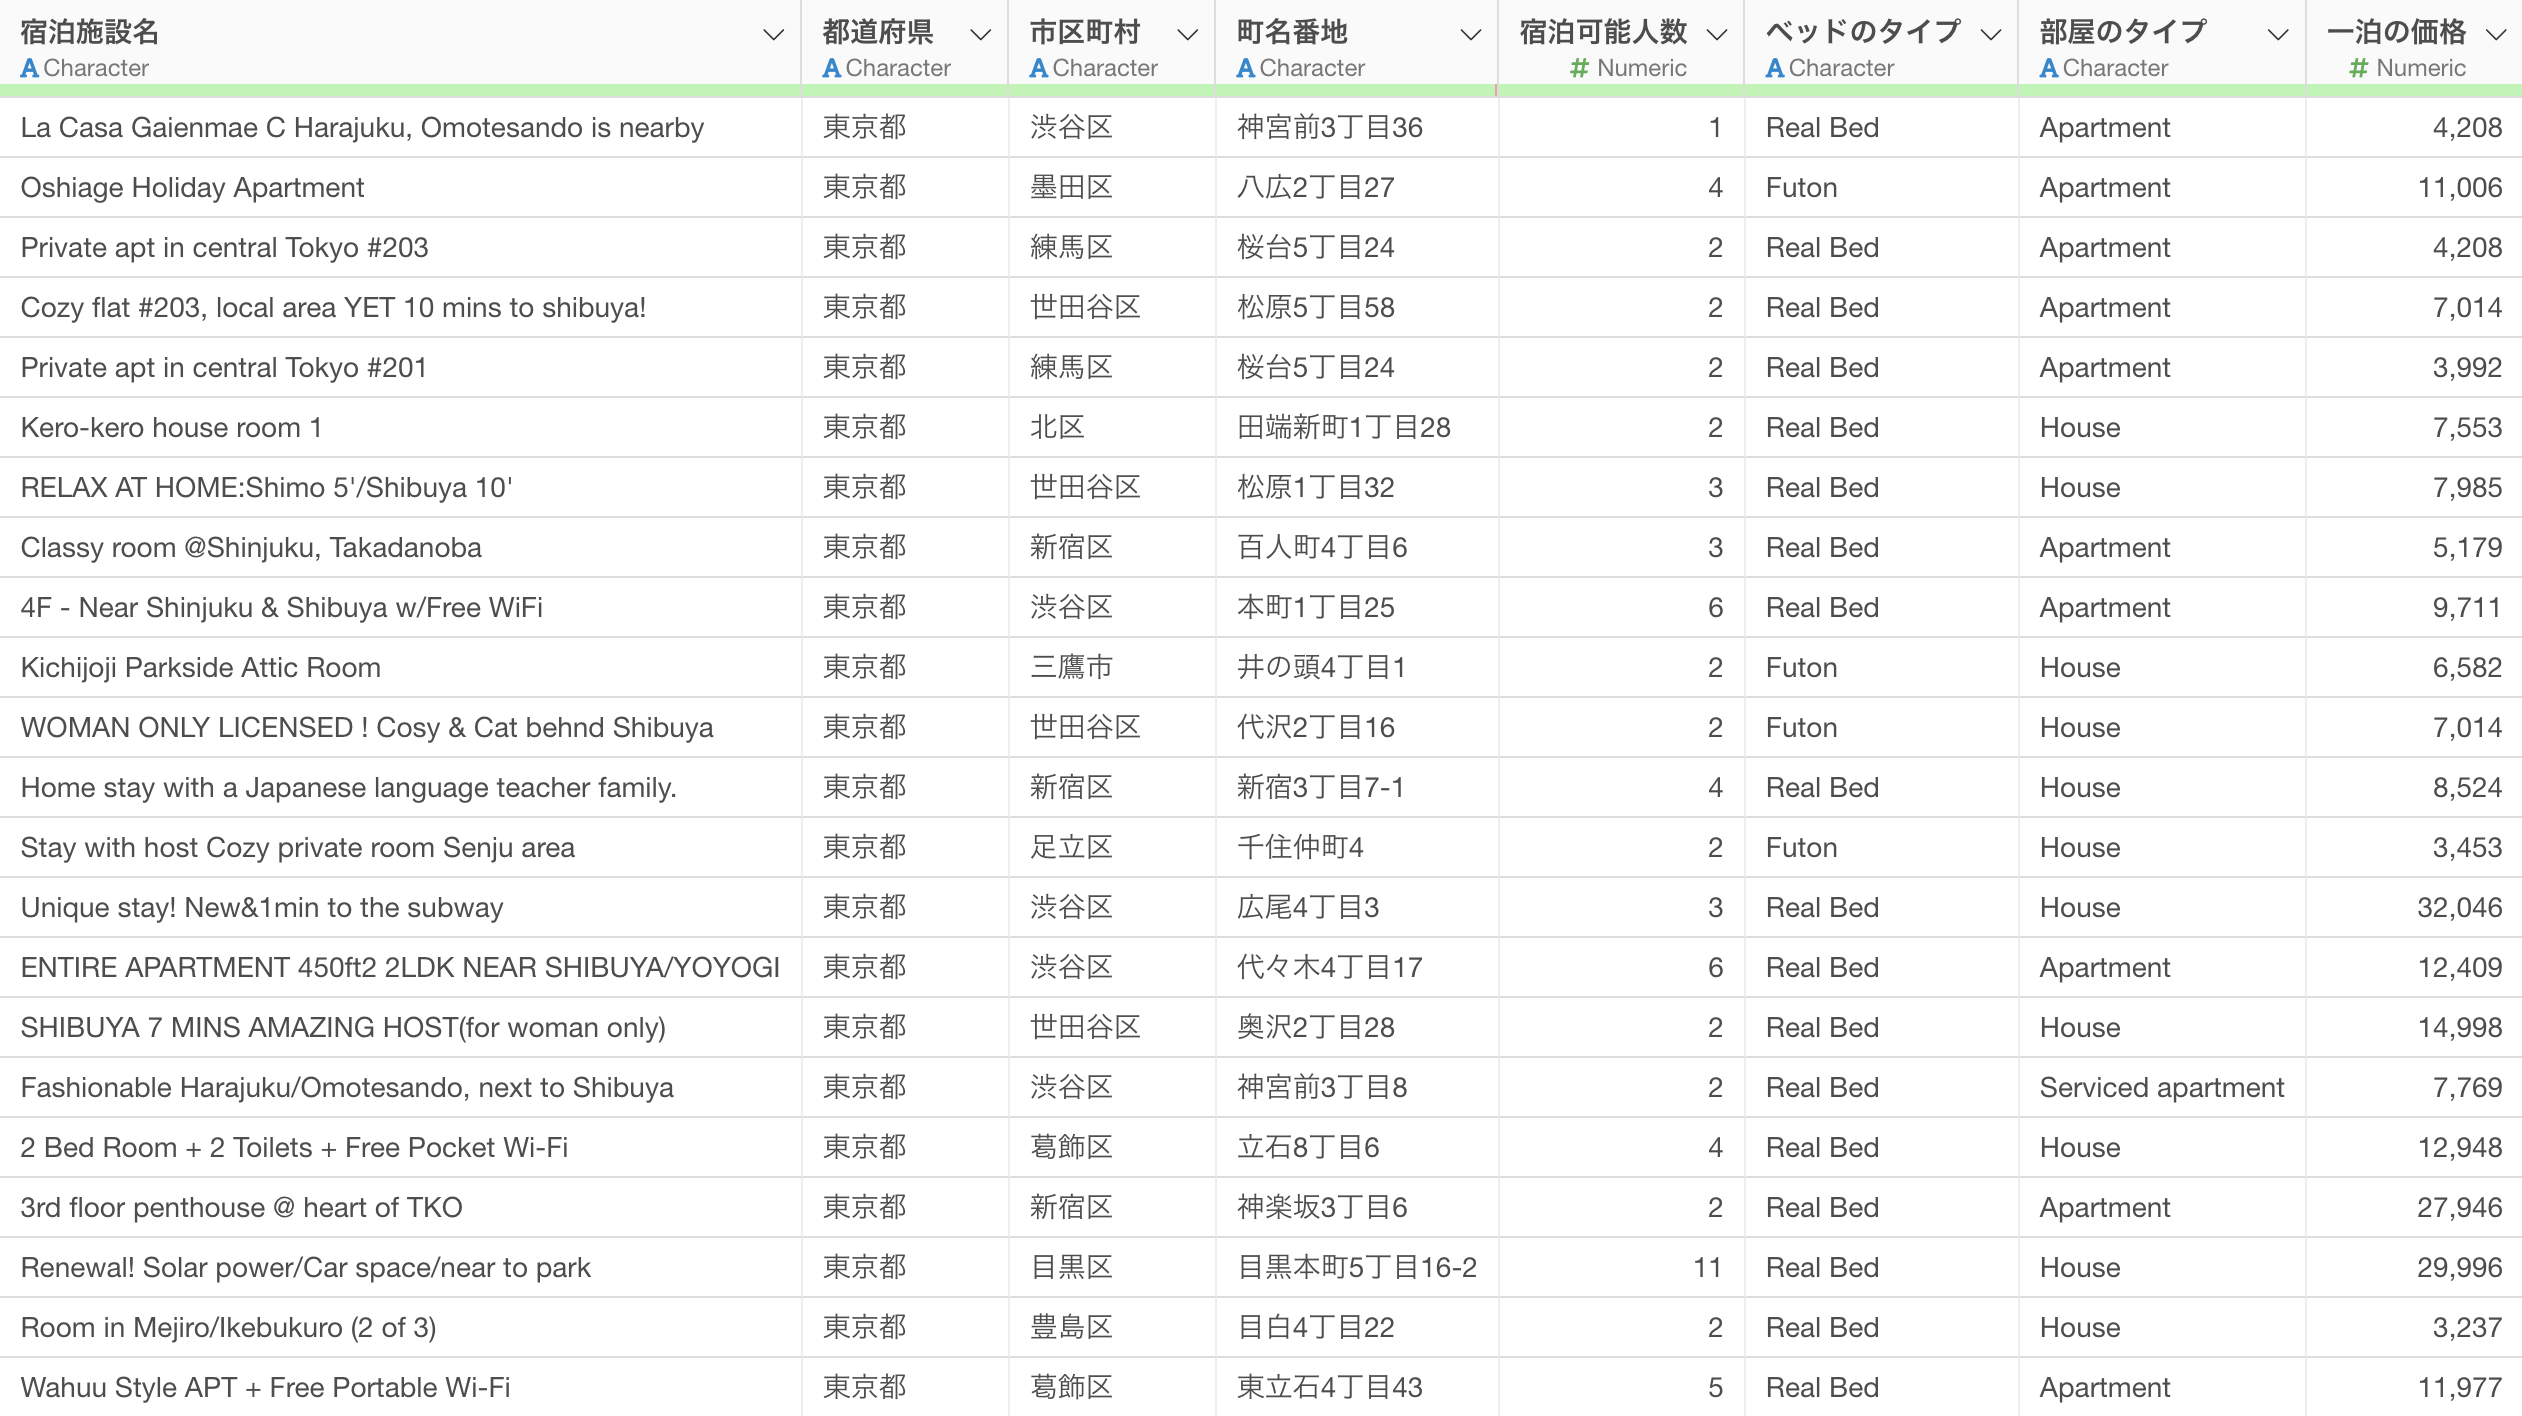Viewport: 2522px width, 1416px height.
Task: Click the city cell 足立区
Action: point(1112,847)
